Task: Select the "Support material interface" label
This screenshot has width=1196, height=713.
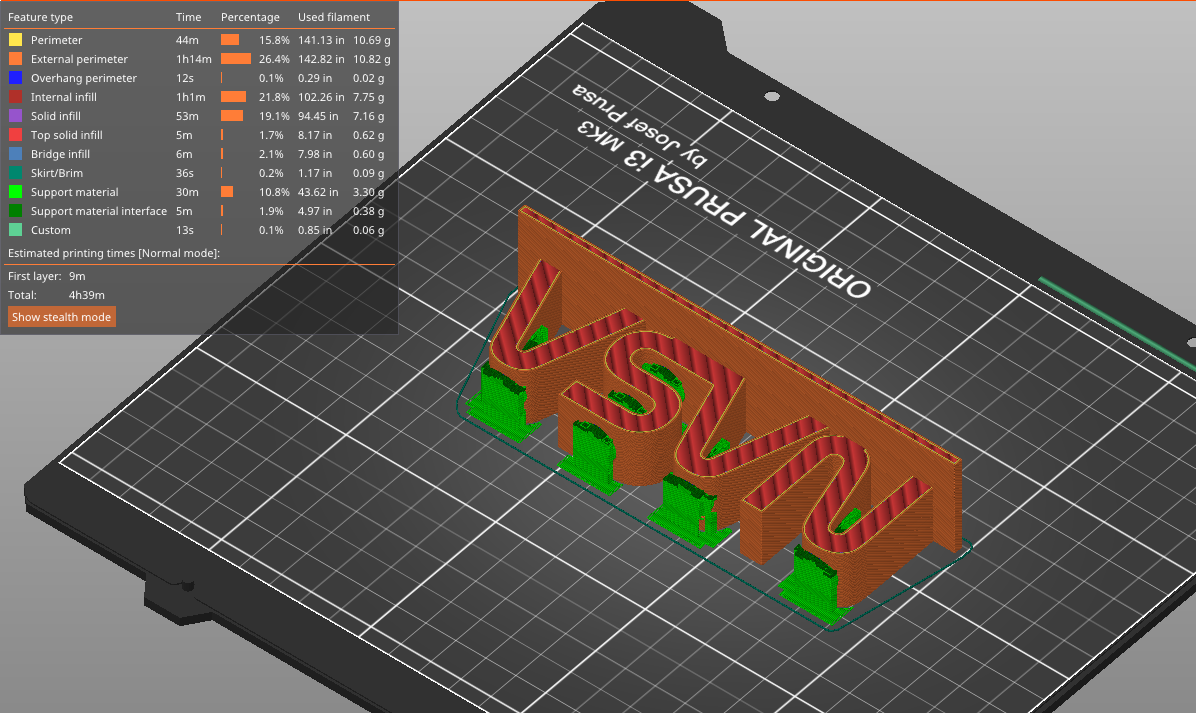Action: [x=99, y=211]
